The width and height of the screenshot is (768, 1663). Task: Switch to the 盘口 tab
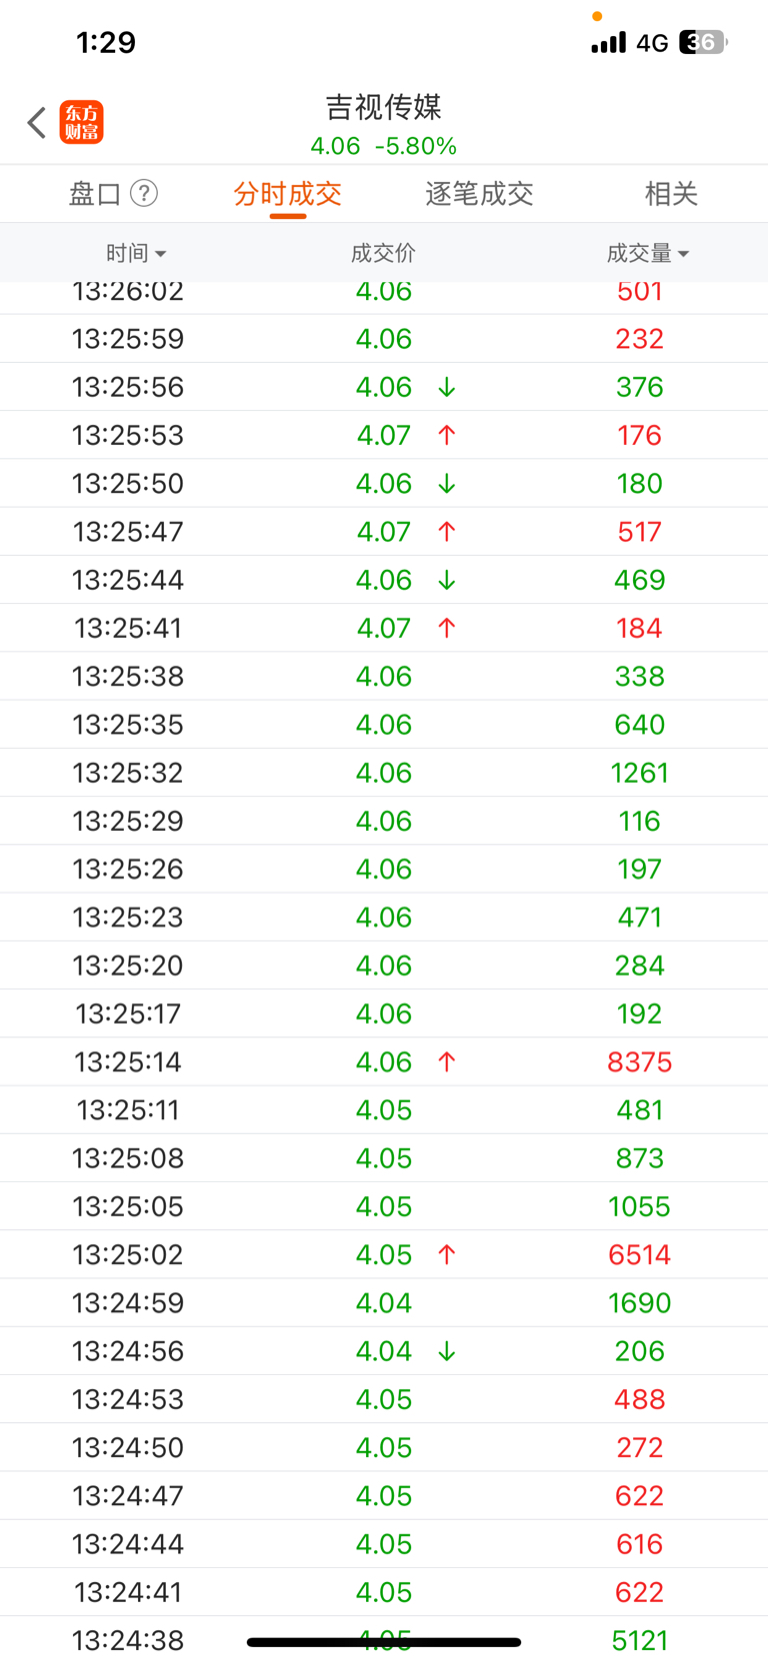(x=95, y=193)
